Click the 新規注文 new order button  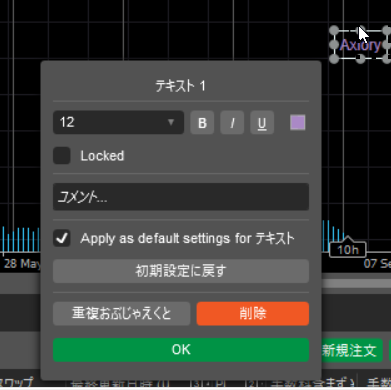point(350,350)
